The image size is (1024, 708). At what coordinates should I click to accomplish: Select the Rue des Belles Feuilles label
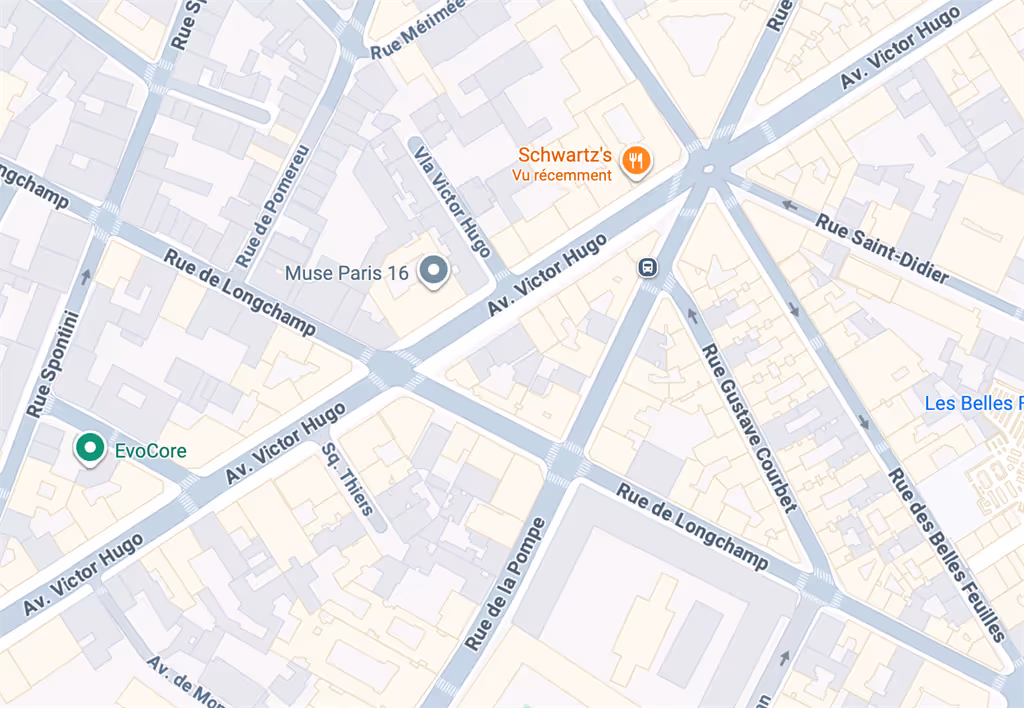click(x=947, y=555)
